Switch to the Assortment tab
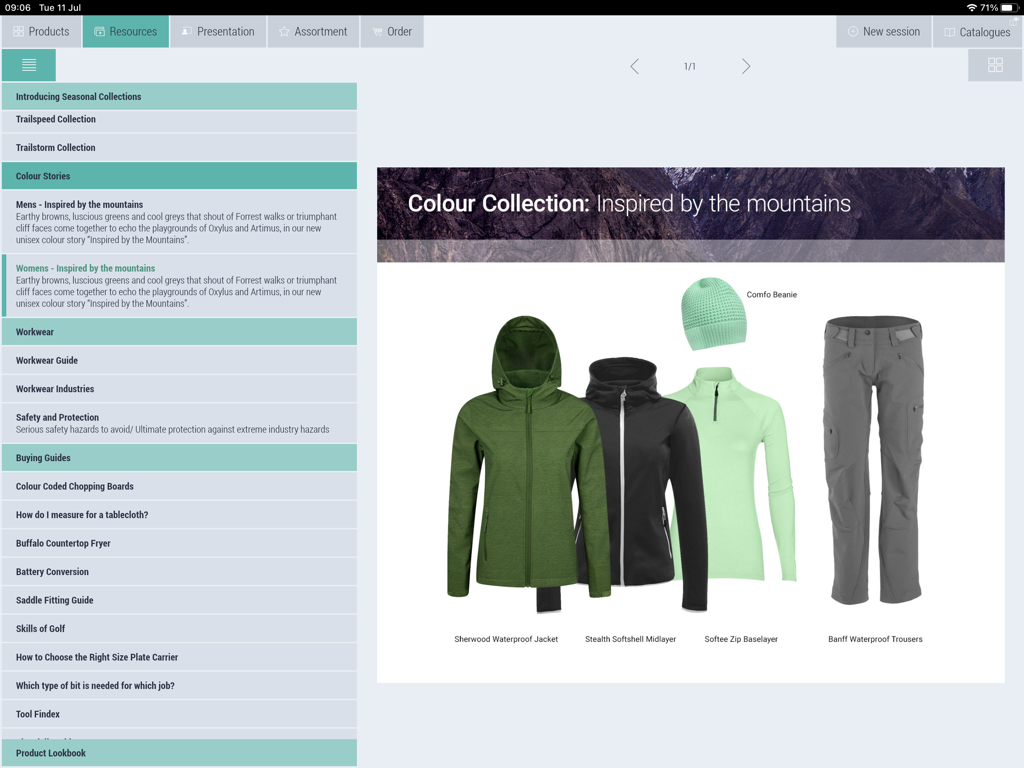 coord(313,31)
